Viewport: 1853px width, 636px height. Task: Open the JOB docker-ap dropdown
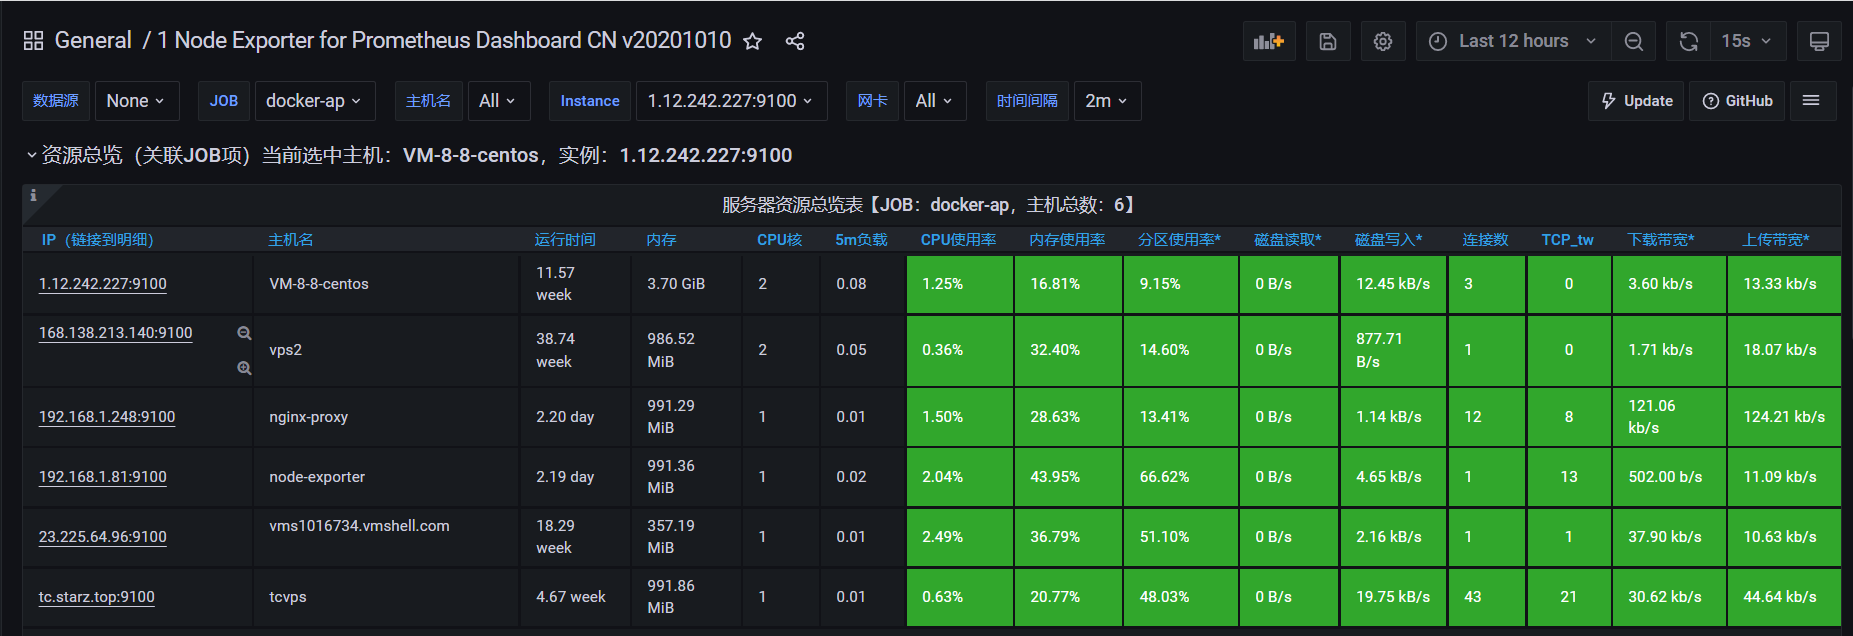point(315,101)
